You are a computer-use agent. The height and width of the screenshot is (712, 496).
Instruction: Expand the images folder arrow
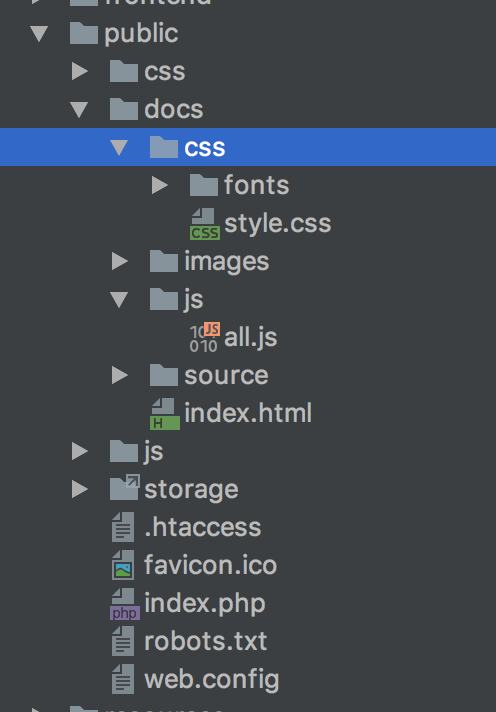pyautogui.click(x=119, y=262)
